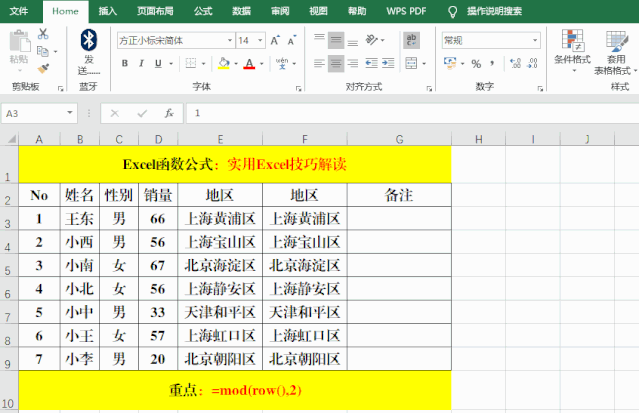
Task: Toggle Italic formatting
Action: coord(141,63)
